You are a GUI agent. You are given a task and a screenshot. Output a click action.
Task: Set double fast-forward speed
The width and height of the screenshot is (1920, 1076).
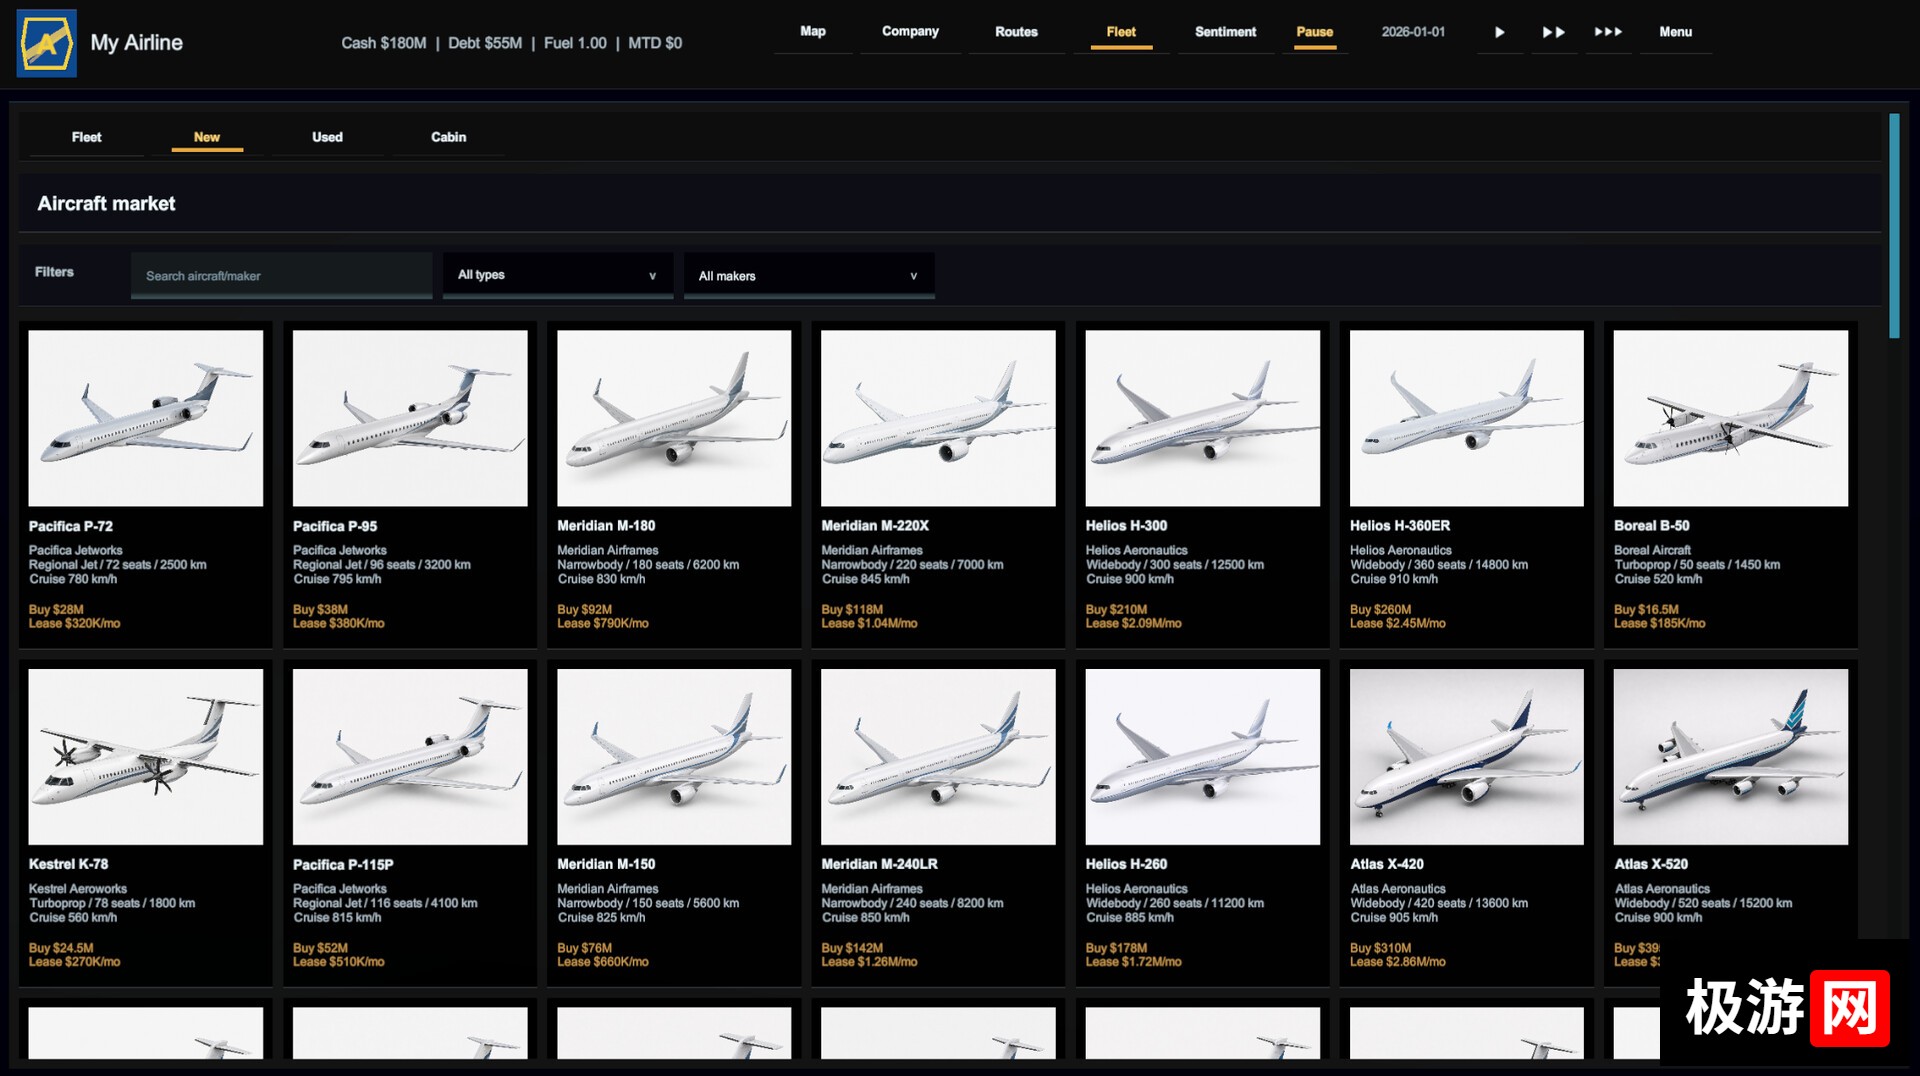click(1553, 32)
